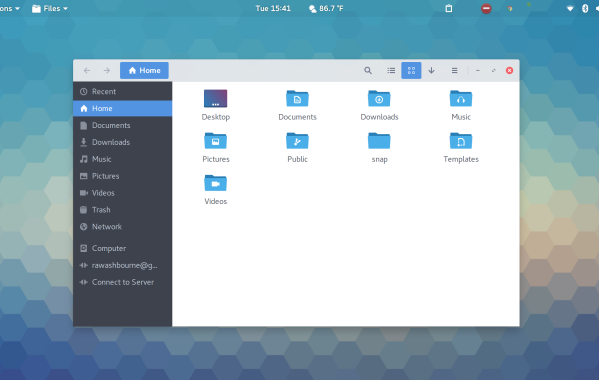Open the Music folder icon in grid

[x=461, y=99]
